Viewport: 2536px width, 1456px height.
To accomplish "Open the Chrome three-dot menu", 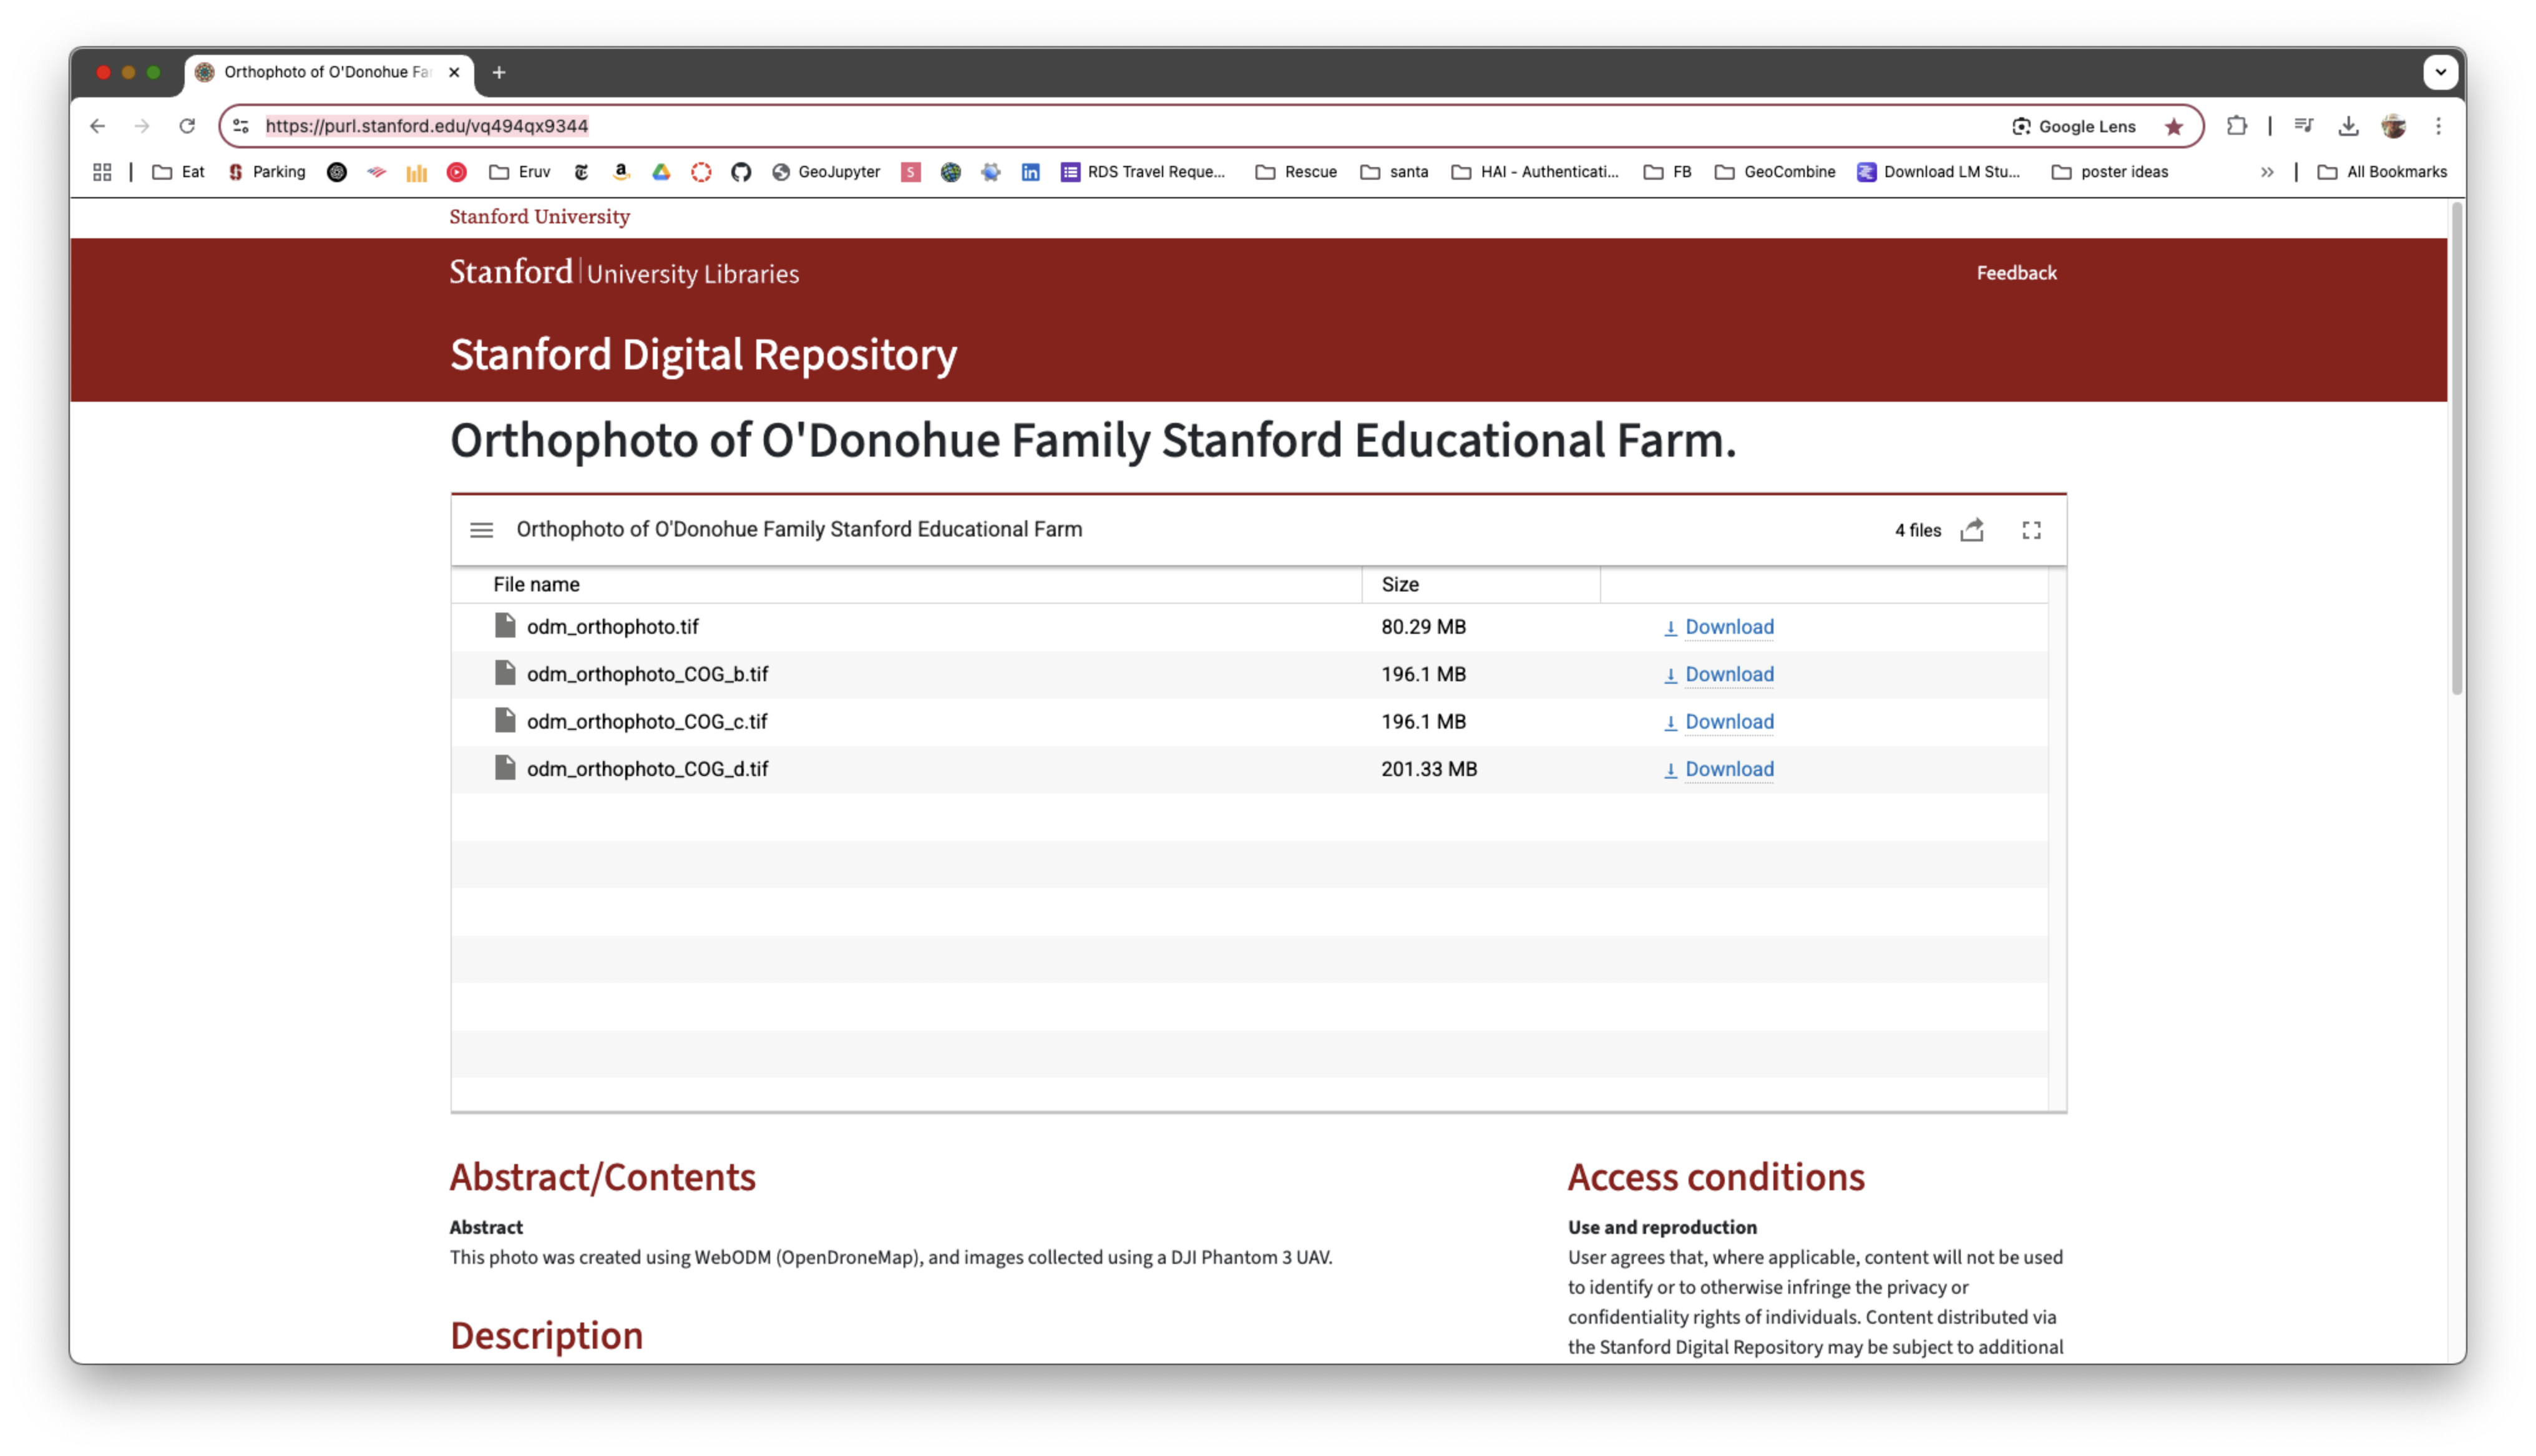I will [x=2438, y=126].
